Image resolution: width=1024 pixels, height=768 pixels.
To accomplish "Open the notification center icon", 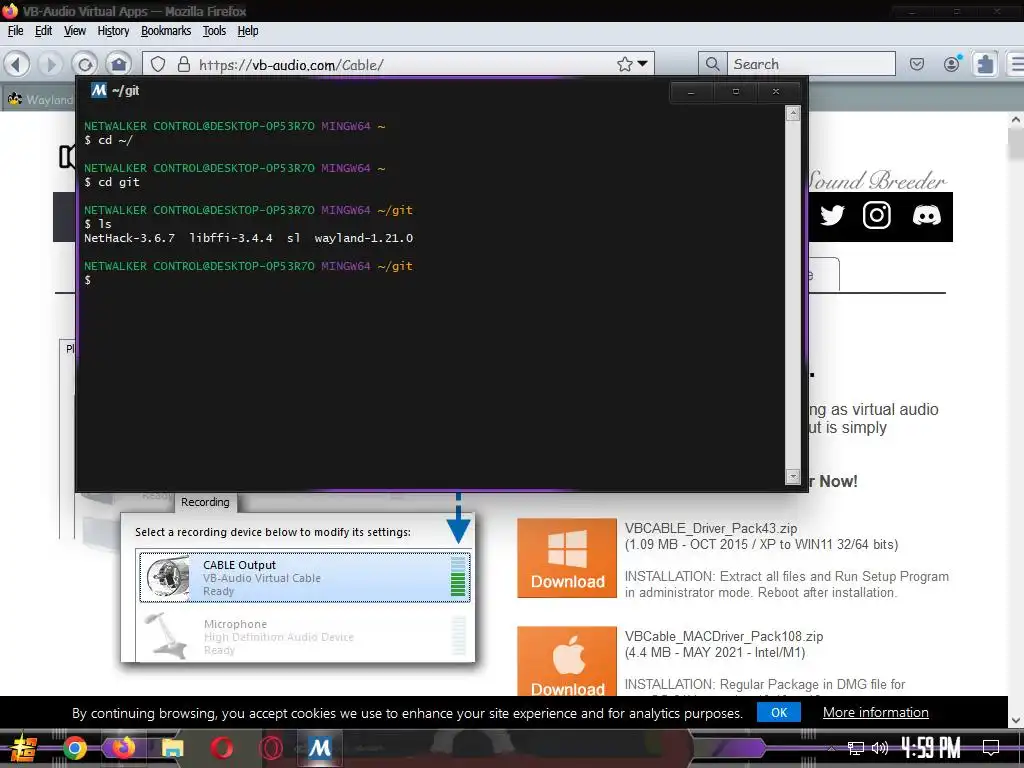I will tap(991, 748).
